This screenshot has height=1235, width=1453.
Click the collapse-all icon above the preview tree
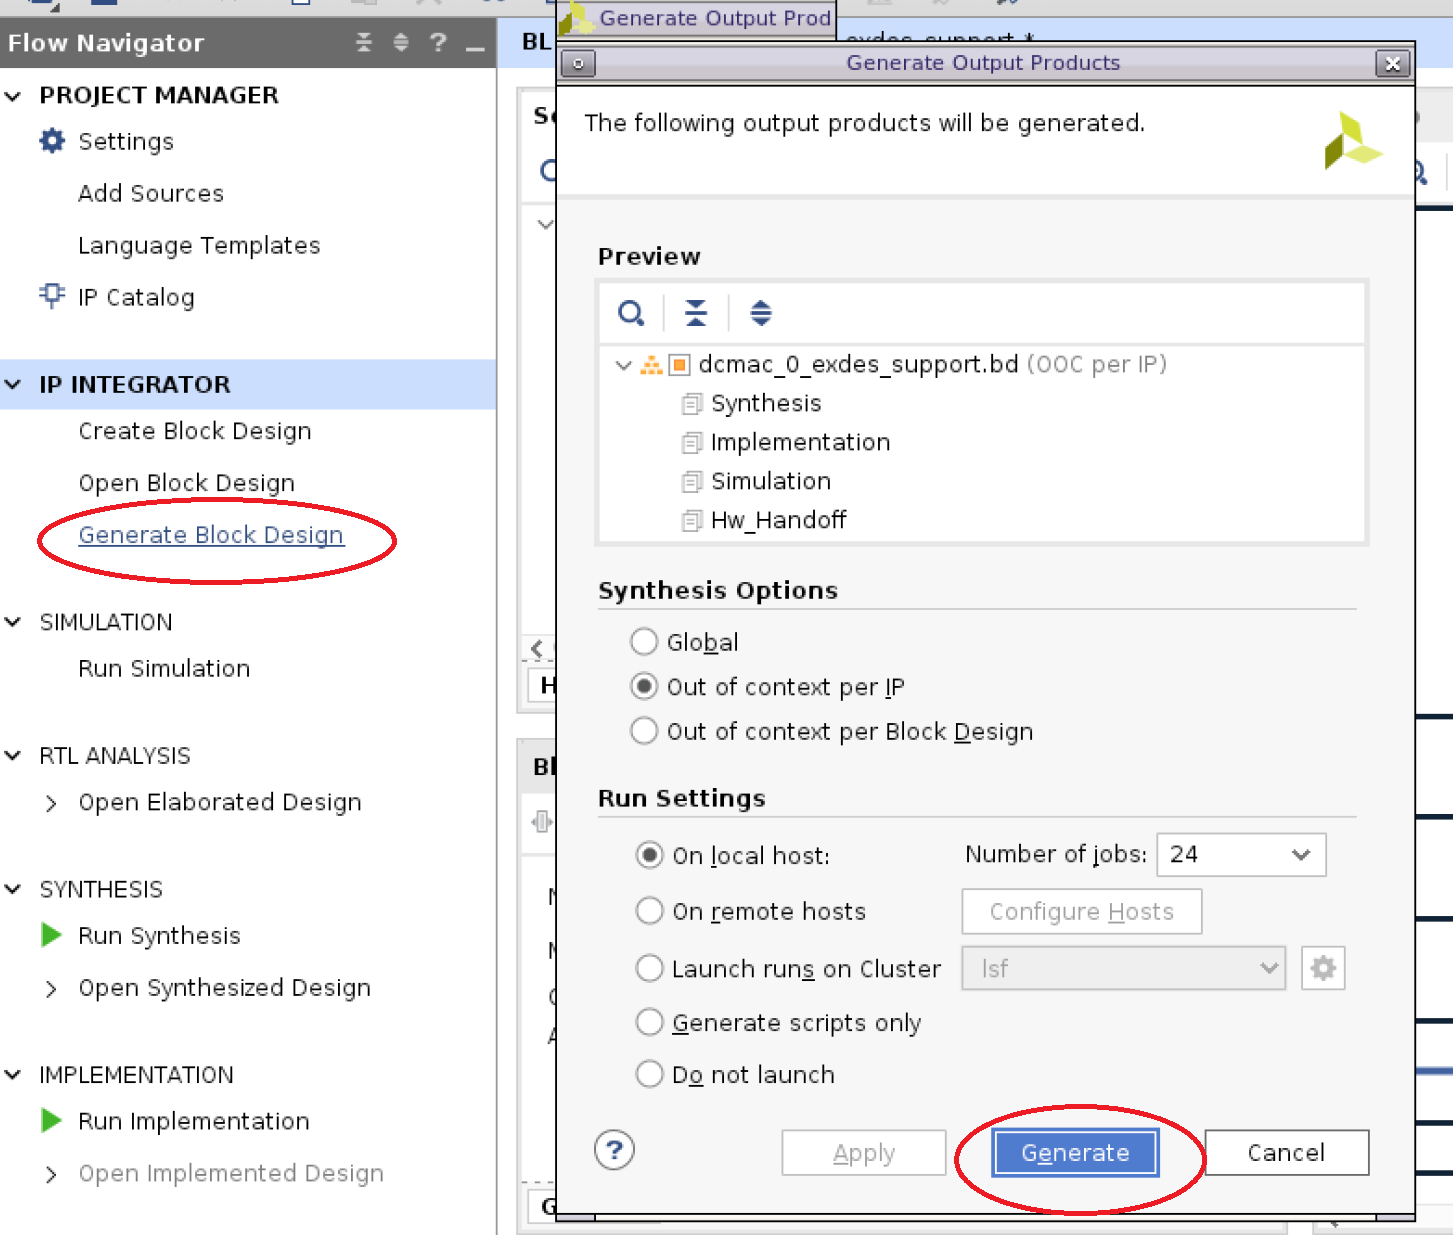pos(695,313)
